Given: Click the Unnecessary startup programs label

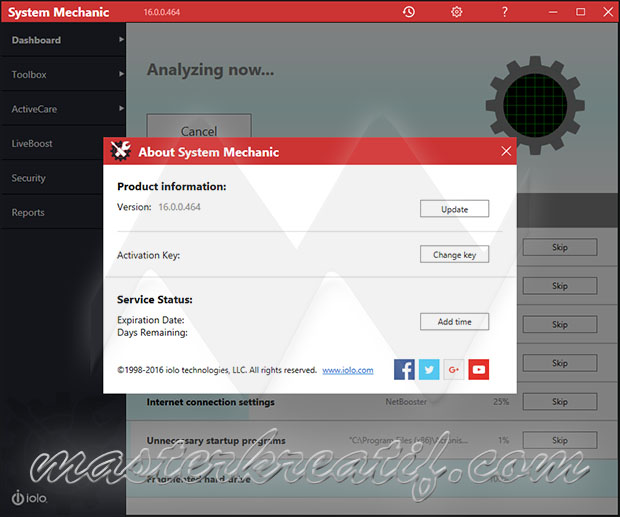Looking at the screenshot, I should (216, 440).
